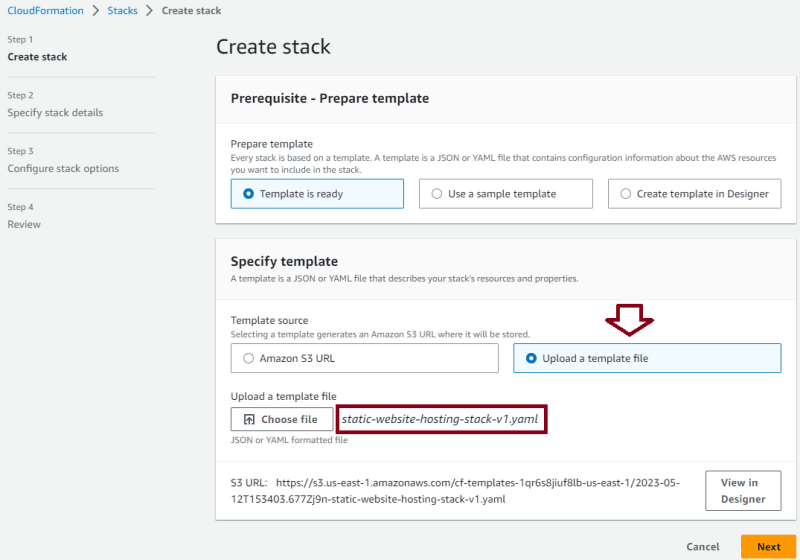Go to Stacks breadcrumb link
The image size is (800, 560).
(122, 11)
